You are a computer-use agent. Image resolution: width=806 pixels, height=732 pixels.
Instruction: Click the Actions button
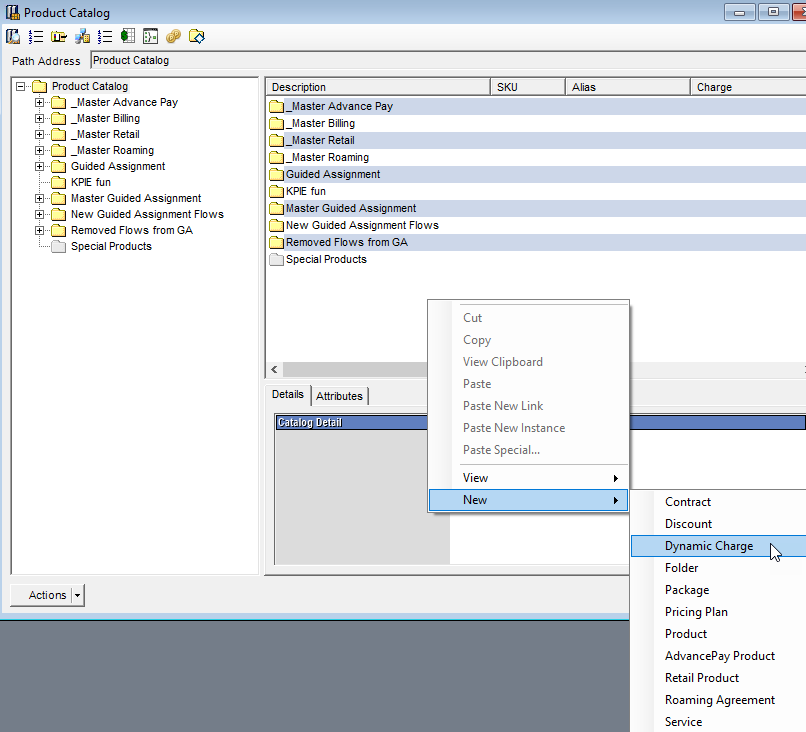[x=42, y=595]
